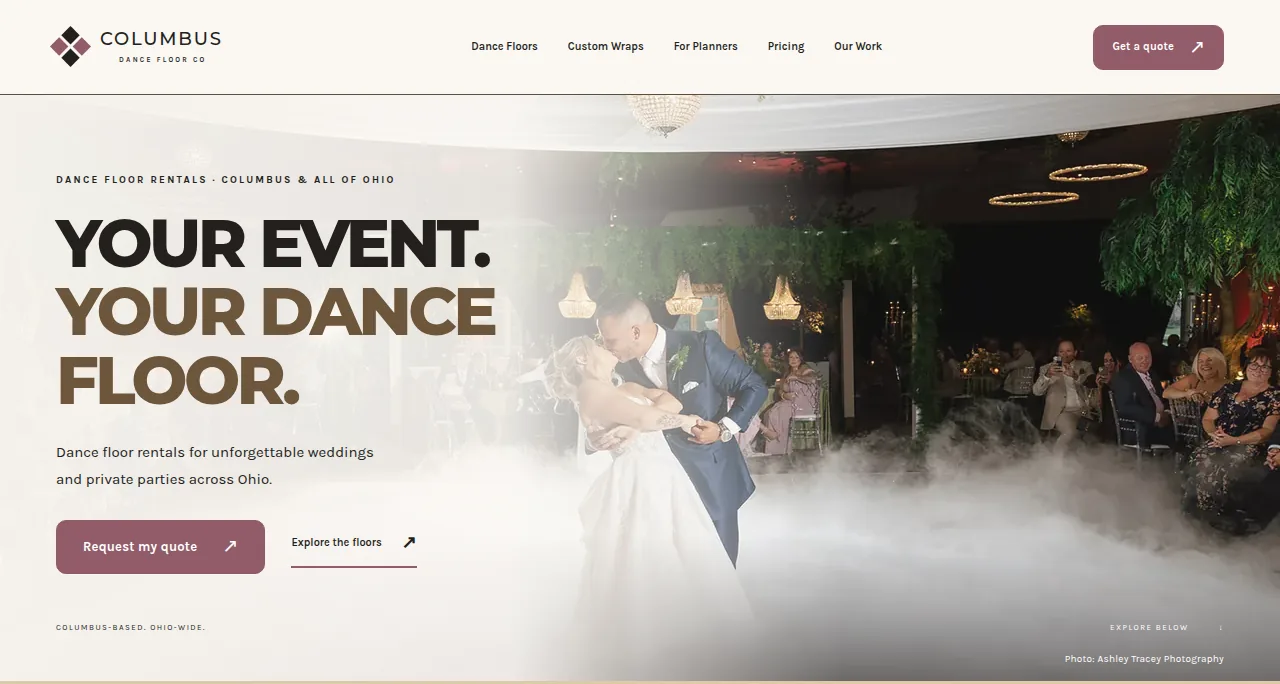Click the Request my quote button
Screen dimensions: 1280x684
tap(160, 547)
